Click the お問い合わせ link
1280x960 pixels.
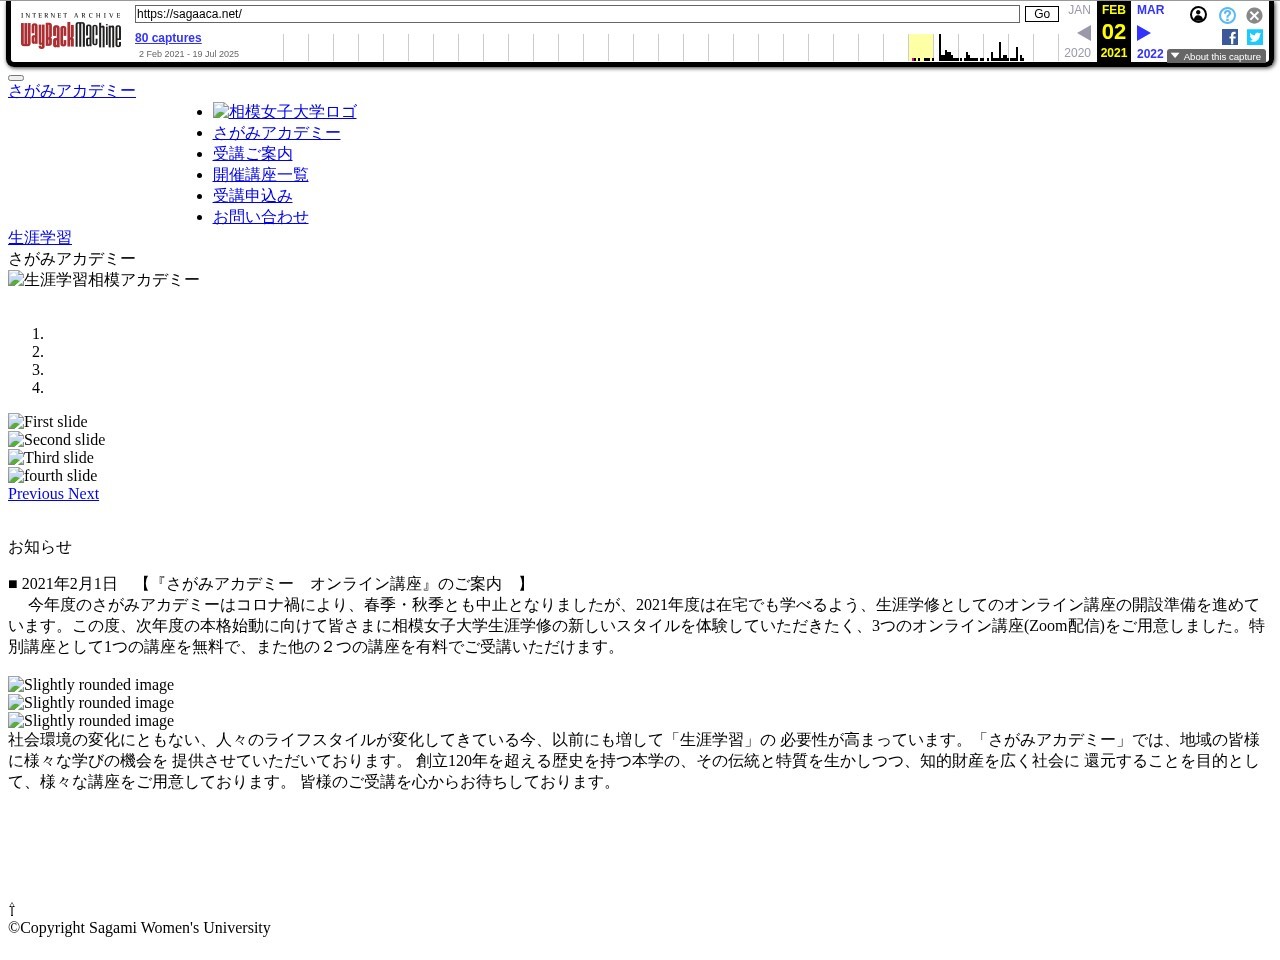[261, 217]
